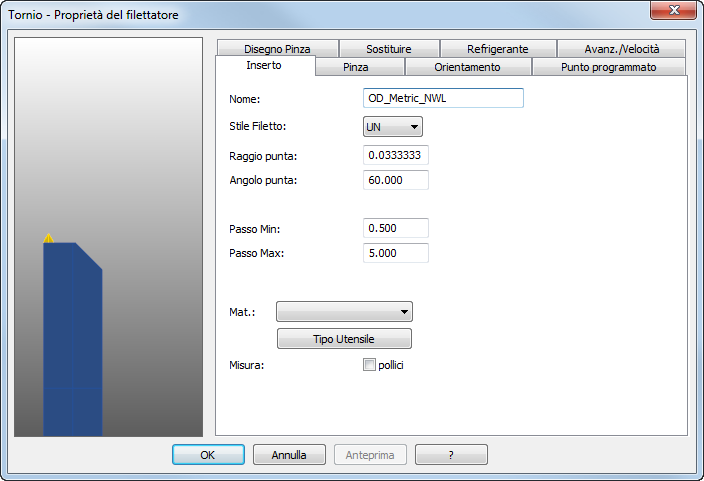Click the Nome field containing OD_Metric_NWL
Image resolution: width=704 pixels, height=481 pixels.
(443, 98)
